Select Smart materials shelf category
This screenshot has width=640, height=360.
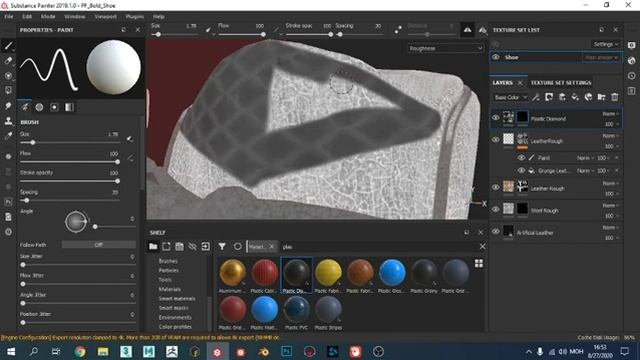(x=177, y=299)
